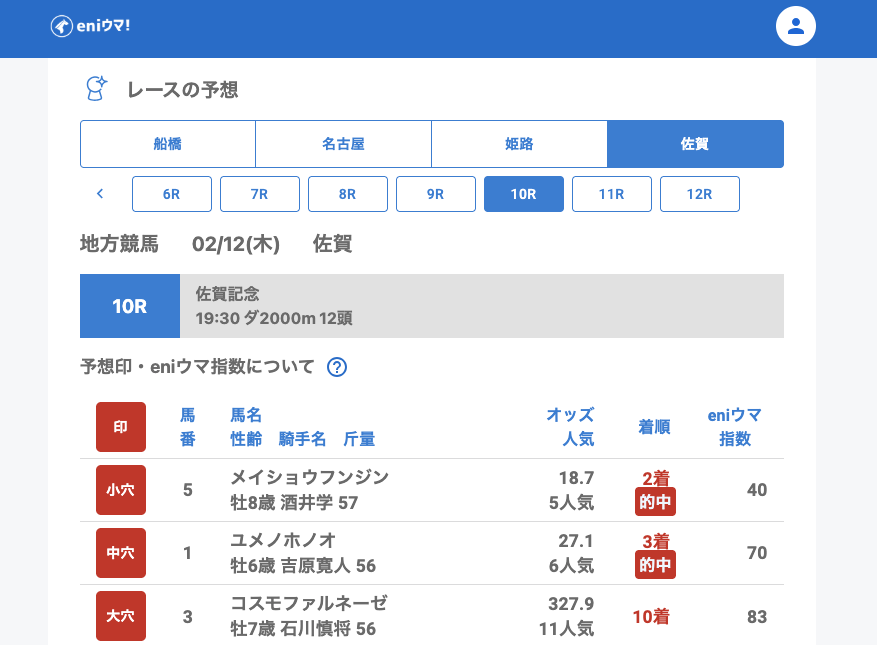Switch to the 姫路 racecourse tab
This screenshot has width=877, height=645.
click(519, 144)
